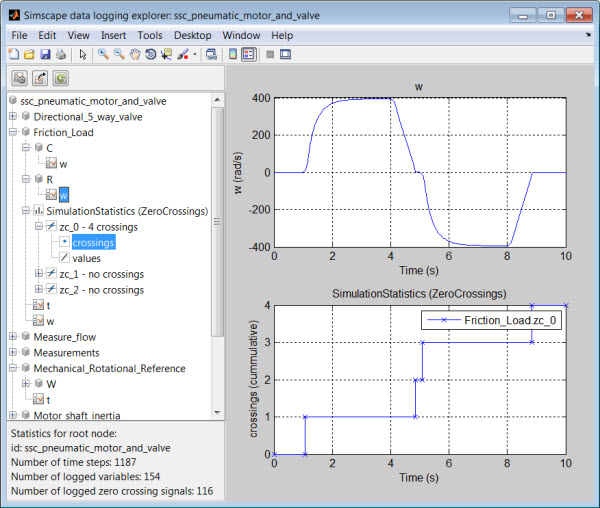Click the tree panel vertical scrollbar thumb
This screenshot has width=600, height=508.
click(x=217, y=222)
